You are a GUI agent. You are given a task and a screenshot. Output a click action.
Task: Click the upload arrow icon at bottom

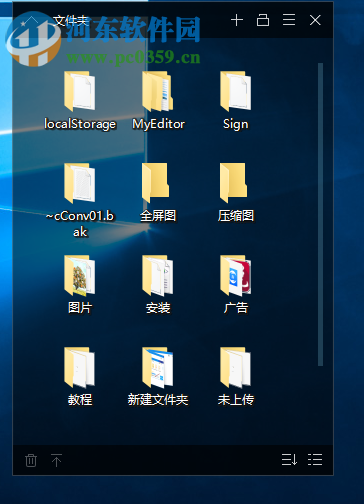56,460
